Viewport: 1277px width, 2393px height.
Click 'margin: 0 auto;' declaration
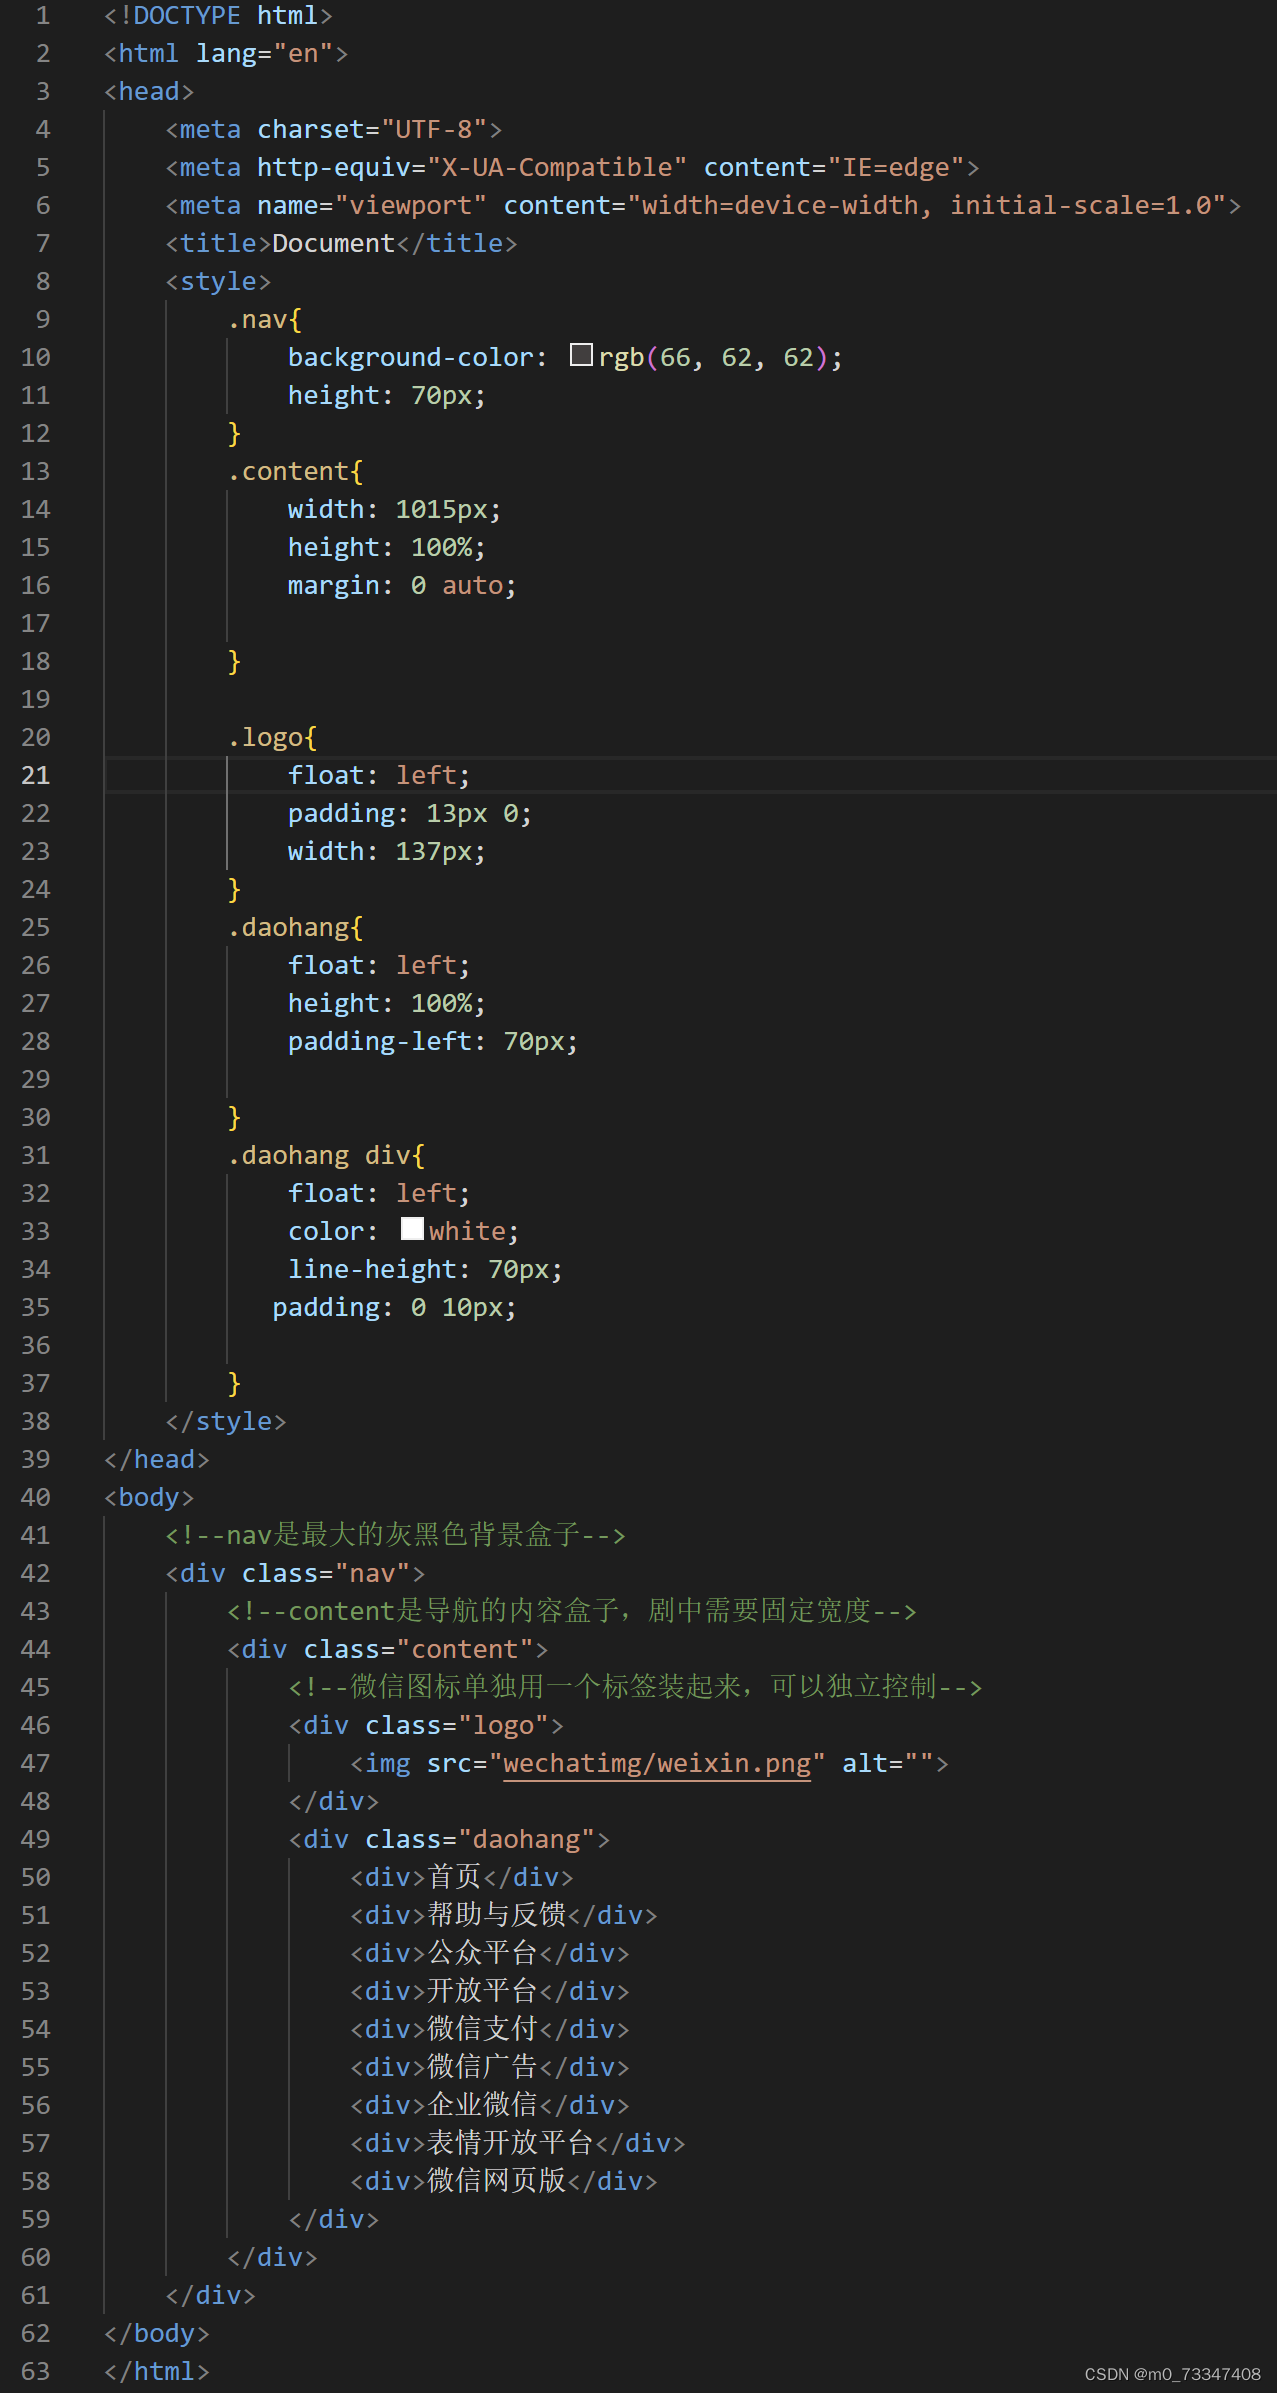tap(402, 586)
